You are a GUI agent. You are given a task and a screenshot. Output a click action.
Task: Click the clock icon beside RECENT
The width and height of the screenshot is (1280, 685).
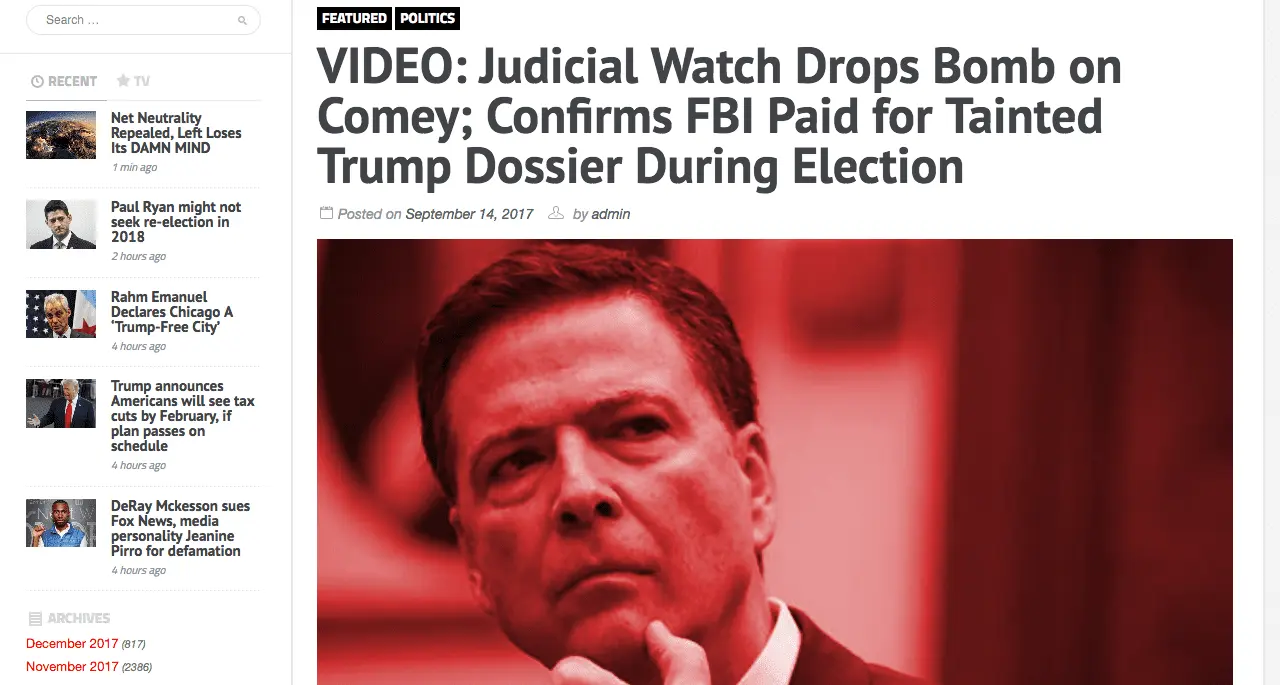point(37,81)
